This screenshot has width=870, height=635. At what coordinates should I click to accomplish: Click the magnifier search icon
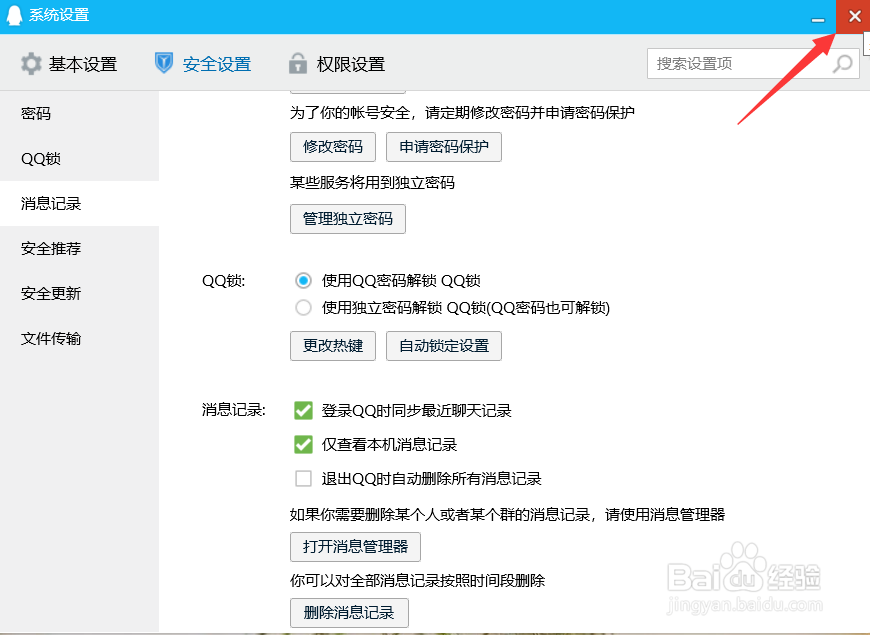(x=843, y=63)
